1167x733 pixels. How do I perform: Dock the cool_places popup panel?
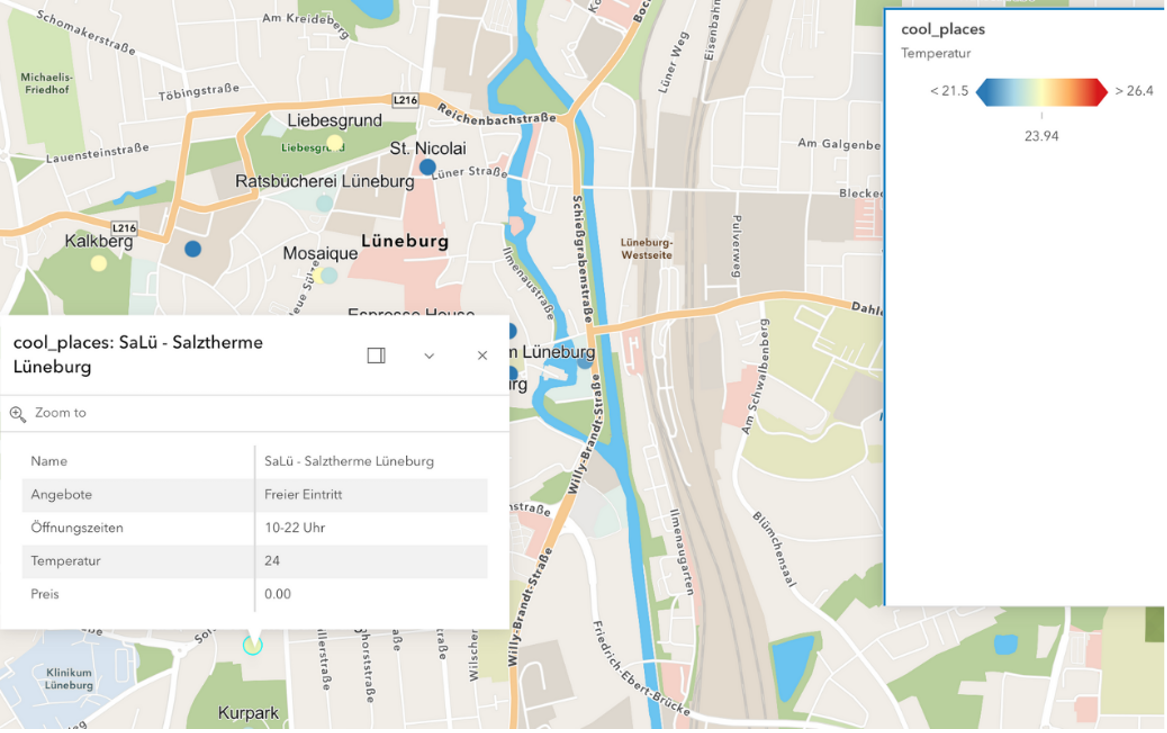(376, 355)
